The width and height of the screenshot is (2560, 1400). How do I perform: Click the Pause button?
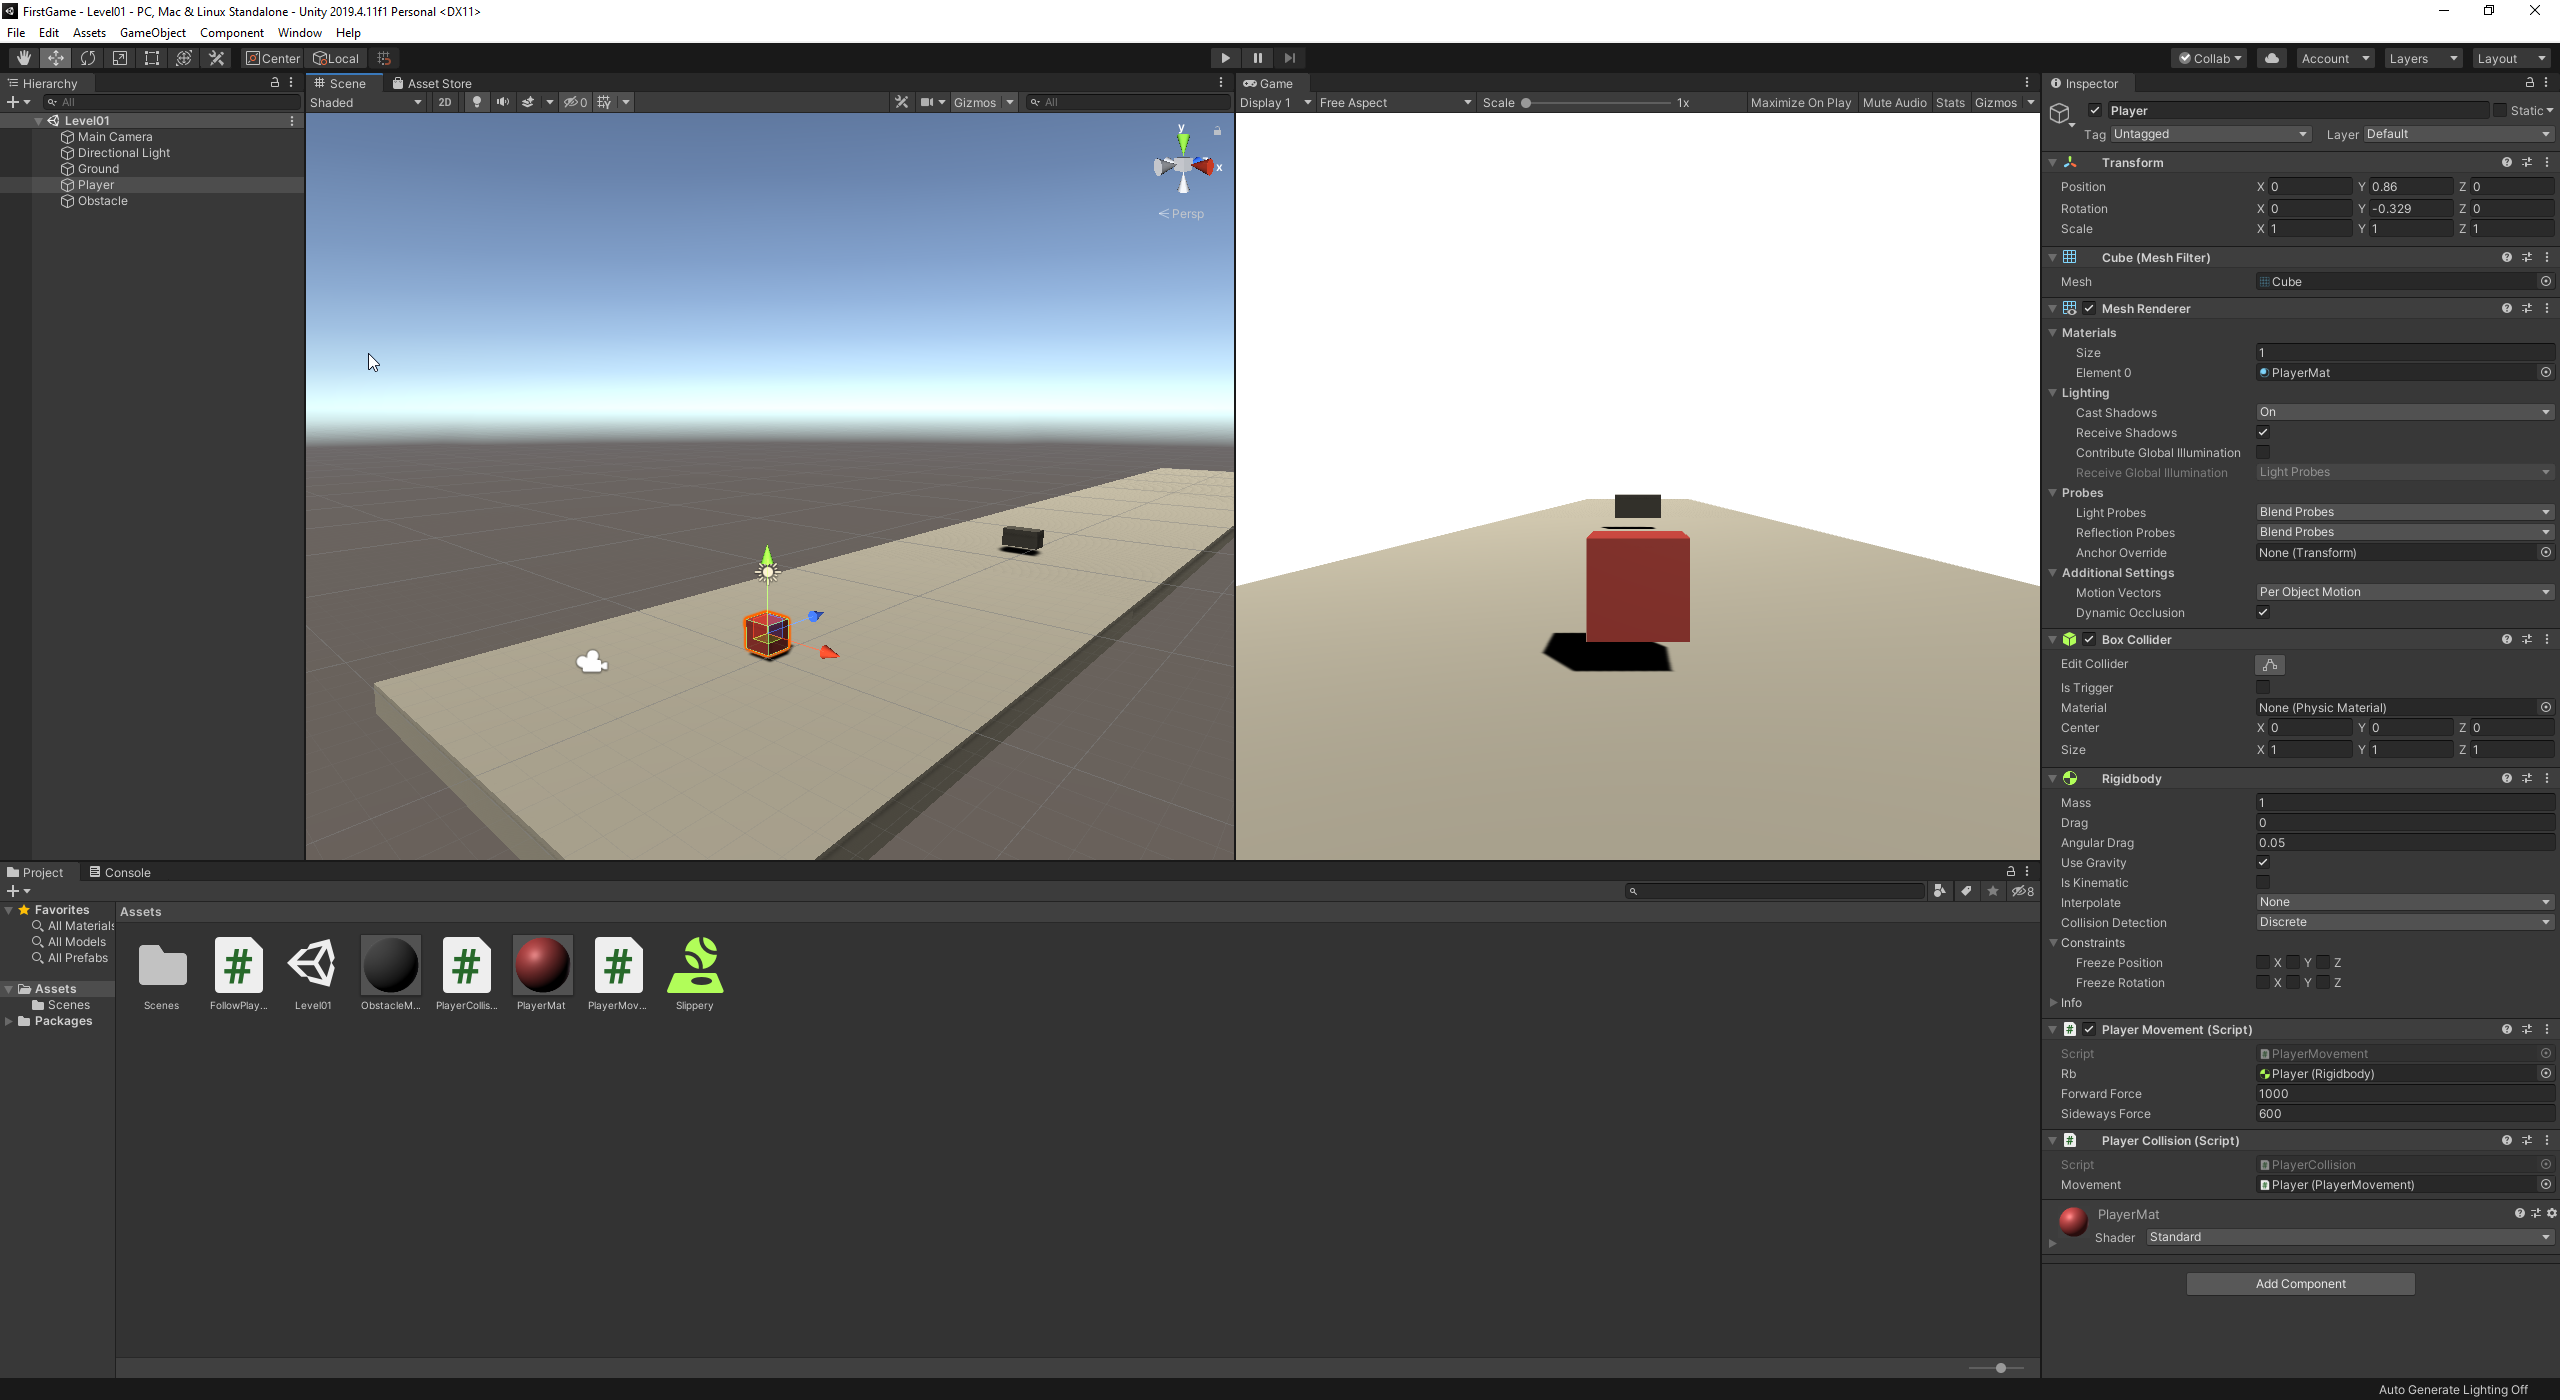pos(1258,58)
